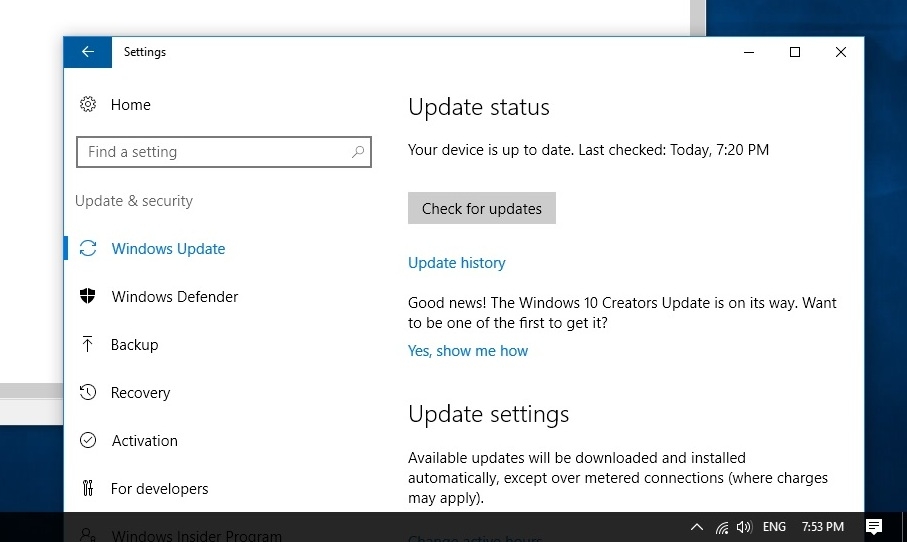Click the Update status heading

(479, 107)
